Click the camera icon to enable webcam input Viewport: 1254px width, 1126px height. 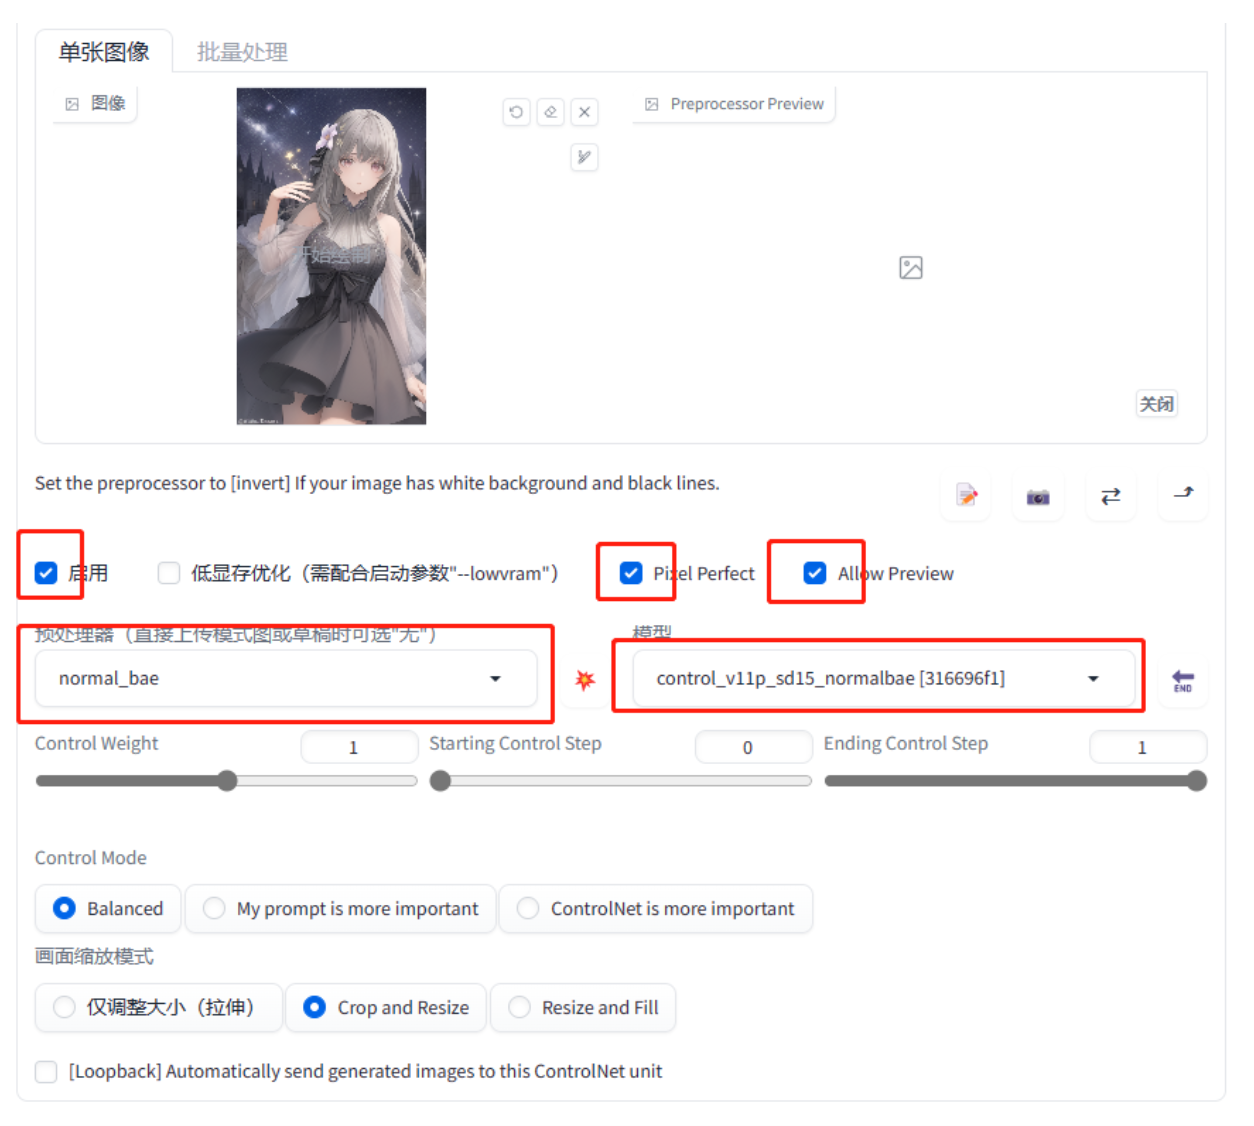pos(1037,495)
